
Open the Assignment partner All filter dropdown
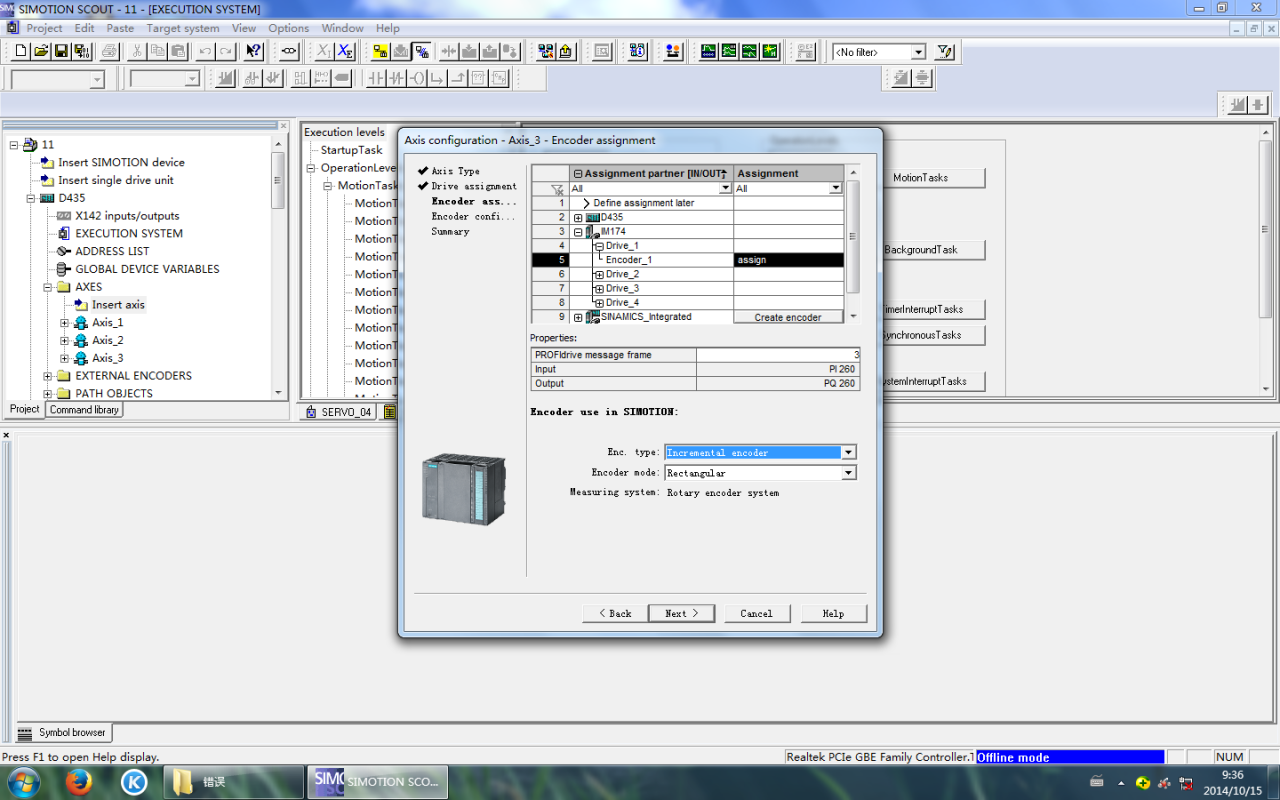tap(726, 188)
